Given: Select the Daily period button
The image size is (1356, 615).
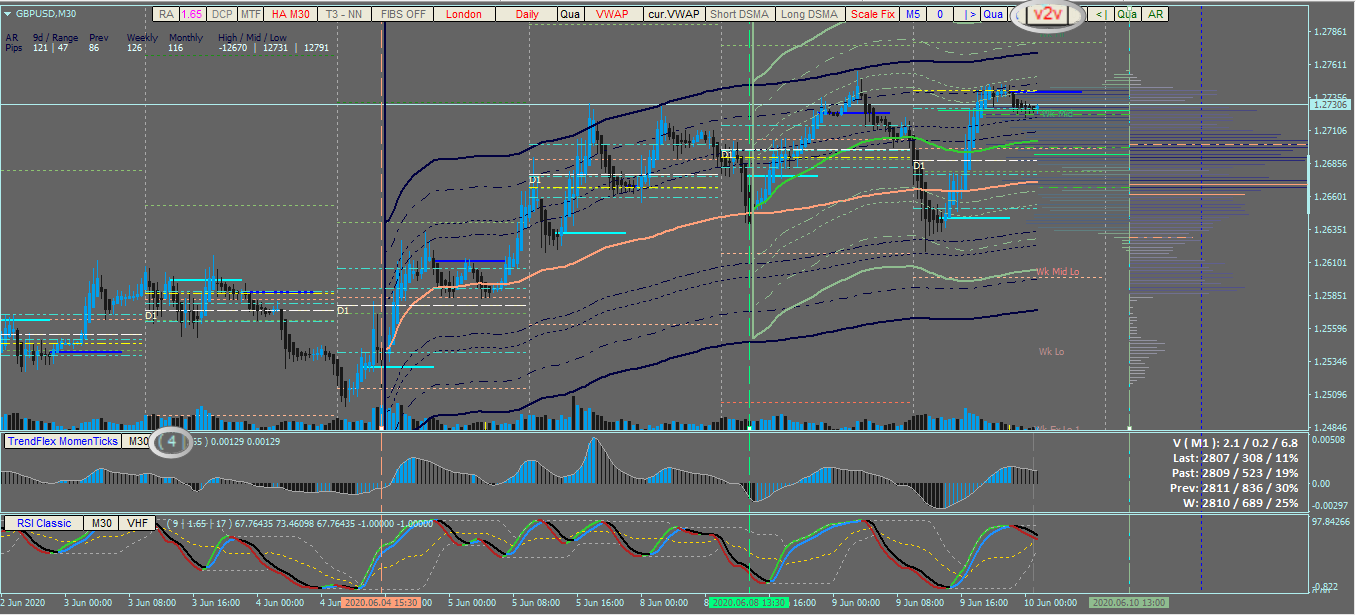Looking at the screenshot, I should tap(525, 14).
